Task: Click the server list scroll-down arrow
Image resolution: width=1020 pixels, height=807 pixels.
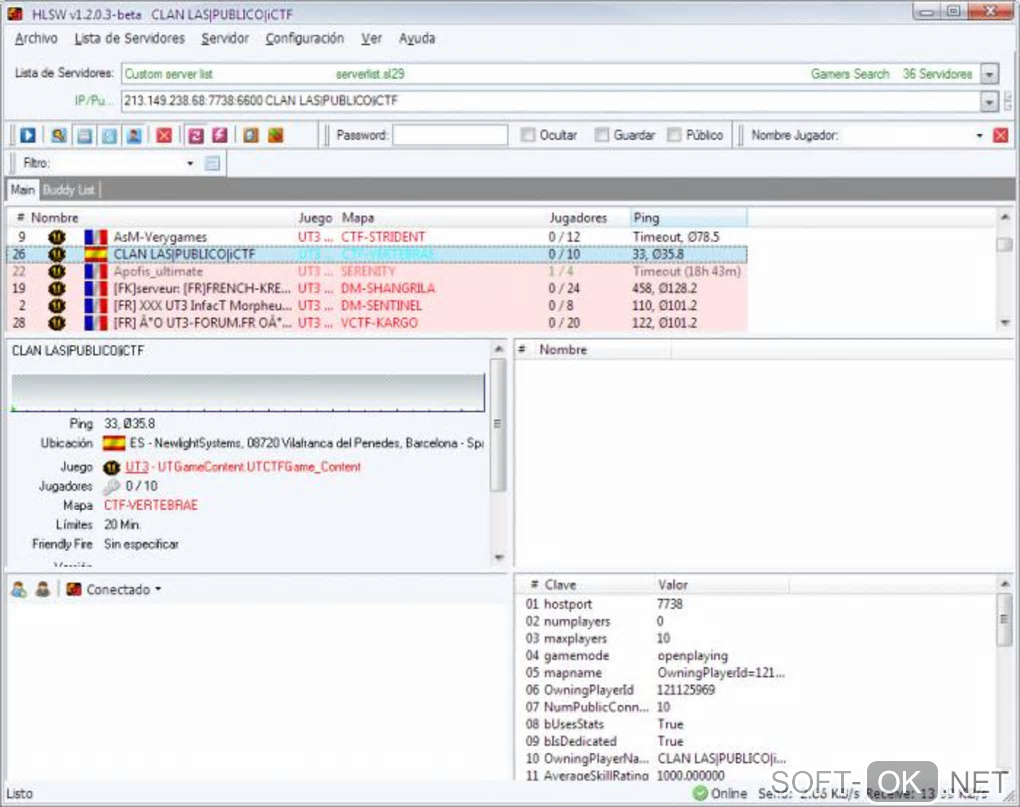Action: 1005,323
